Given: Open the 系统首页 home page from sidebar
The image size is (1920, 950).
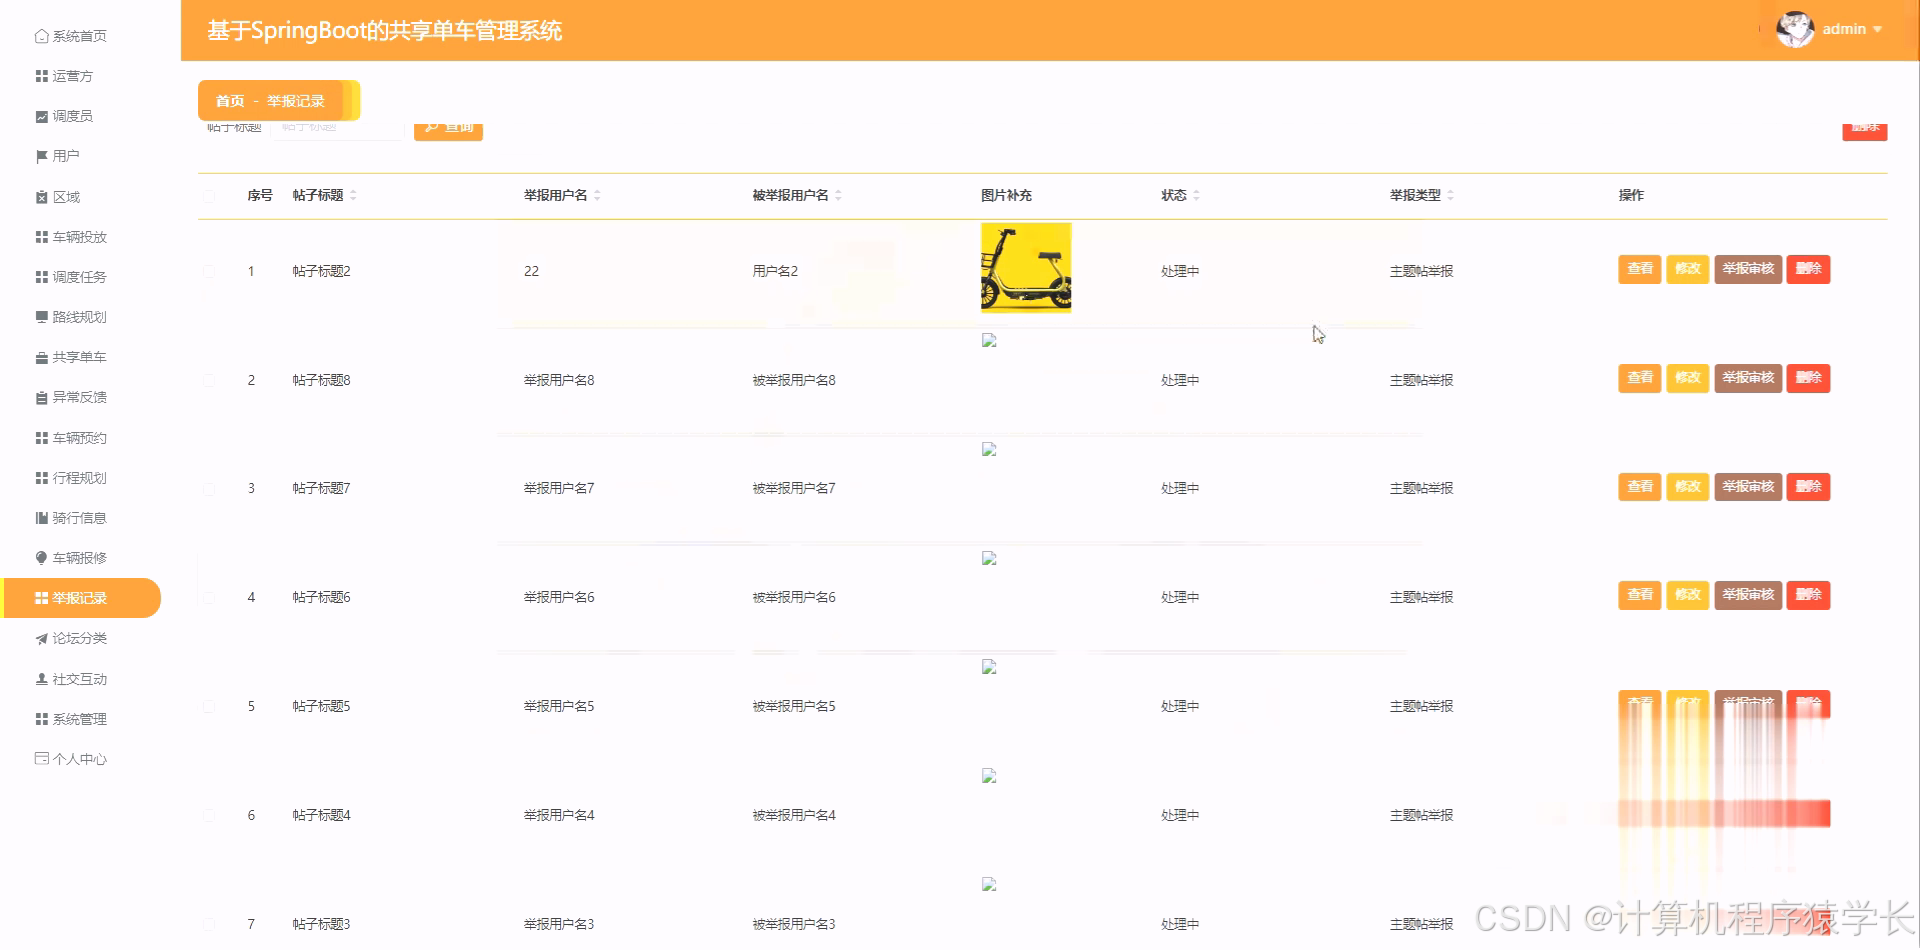Looking at the screenshot, I should 70,35.
